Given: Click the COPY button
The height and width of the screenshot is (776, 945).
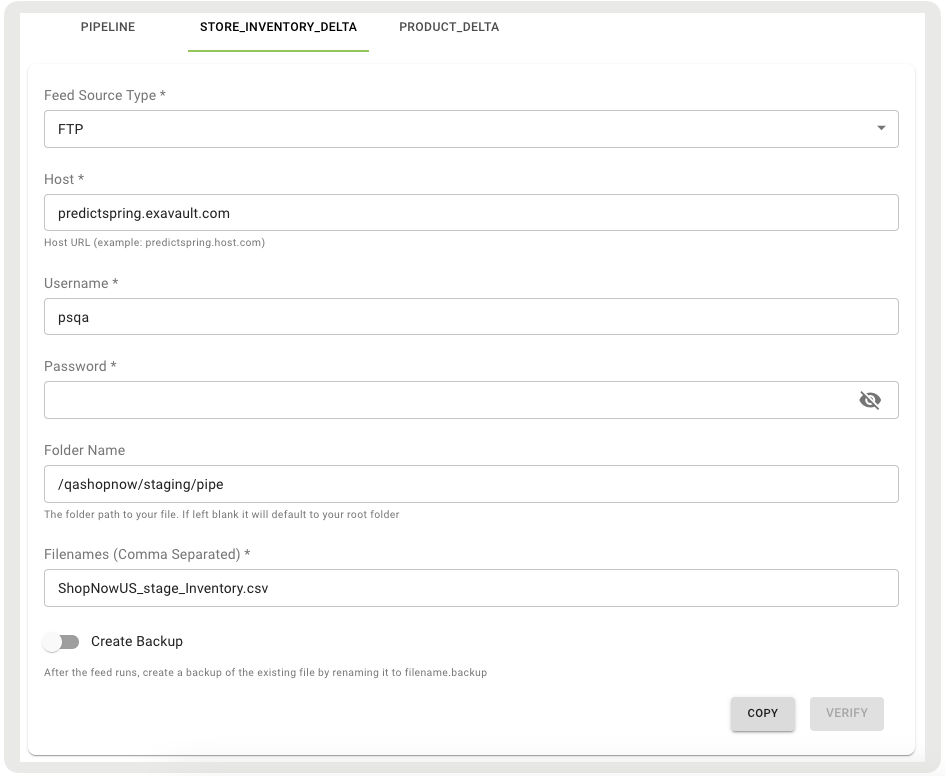Looking at the screenshot, I should (x=762, y=714).
